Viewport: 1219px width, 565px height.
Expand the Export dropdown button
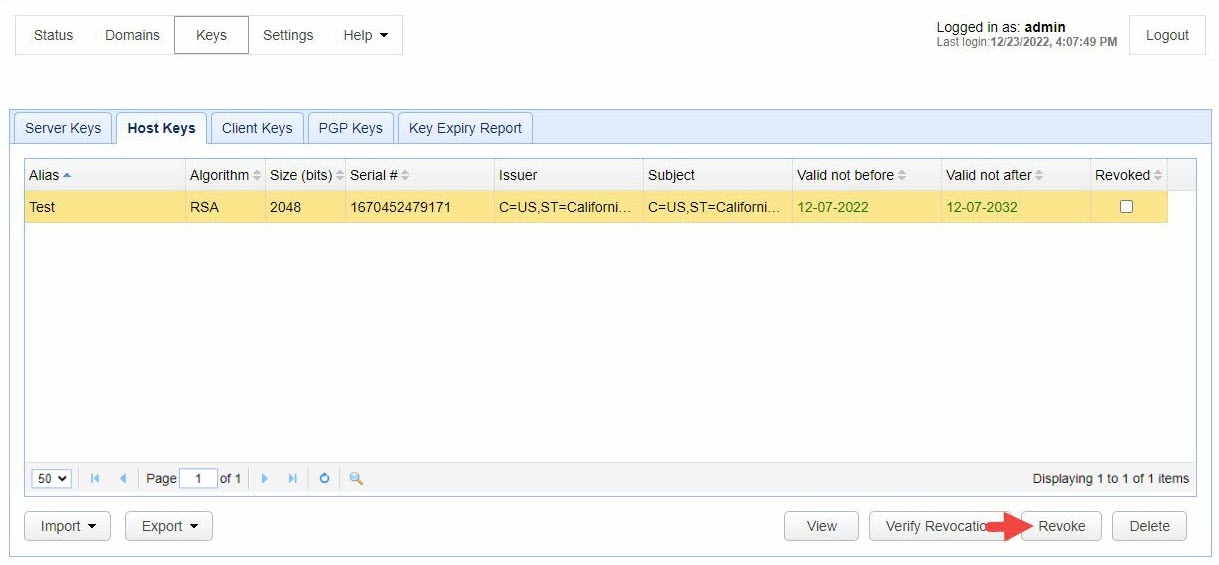point(168,526)
